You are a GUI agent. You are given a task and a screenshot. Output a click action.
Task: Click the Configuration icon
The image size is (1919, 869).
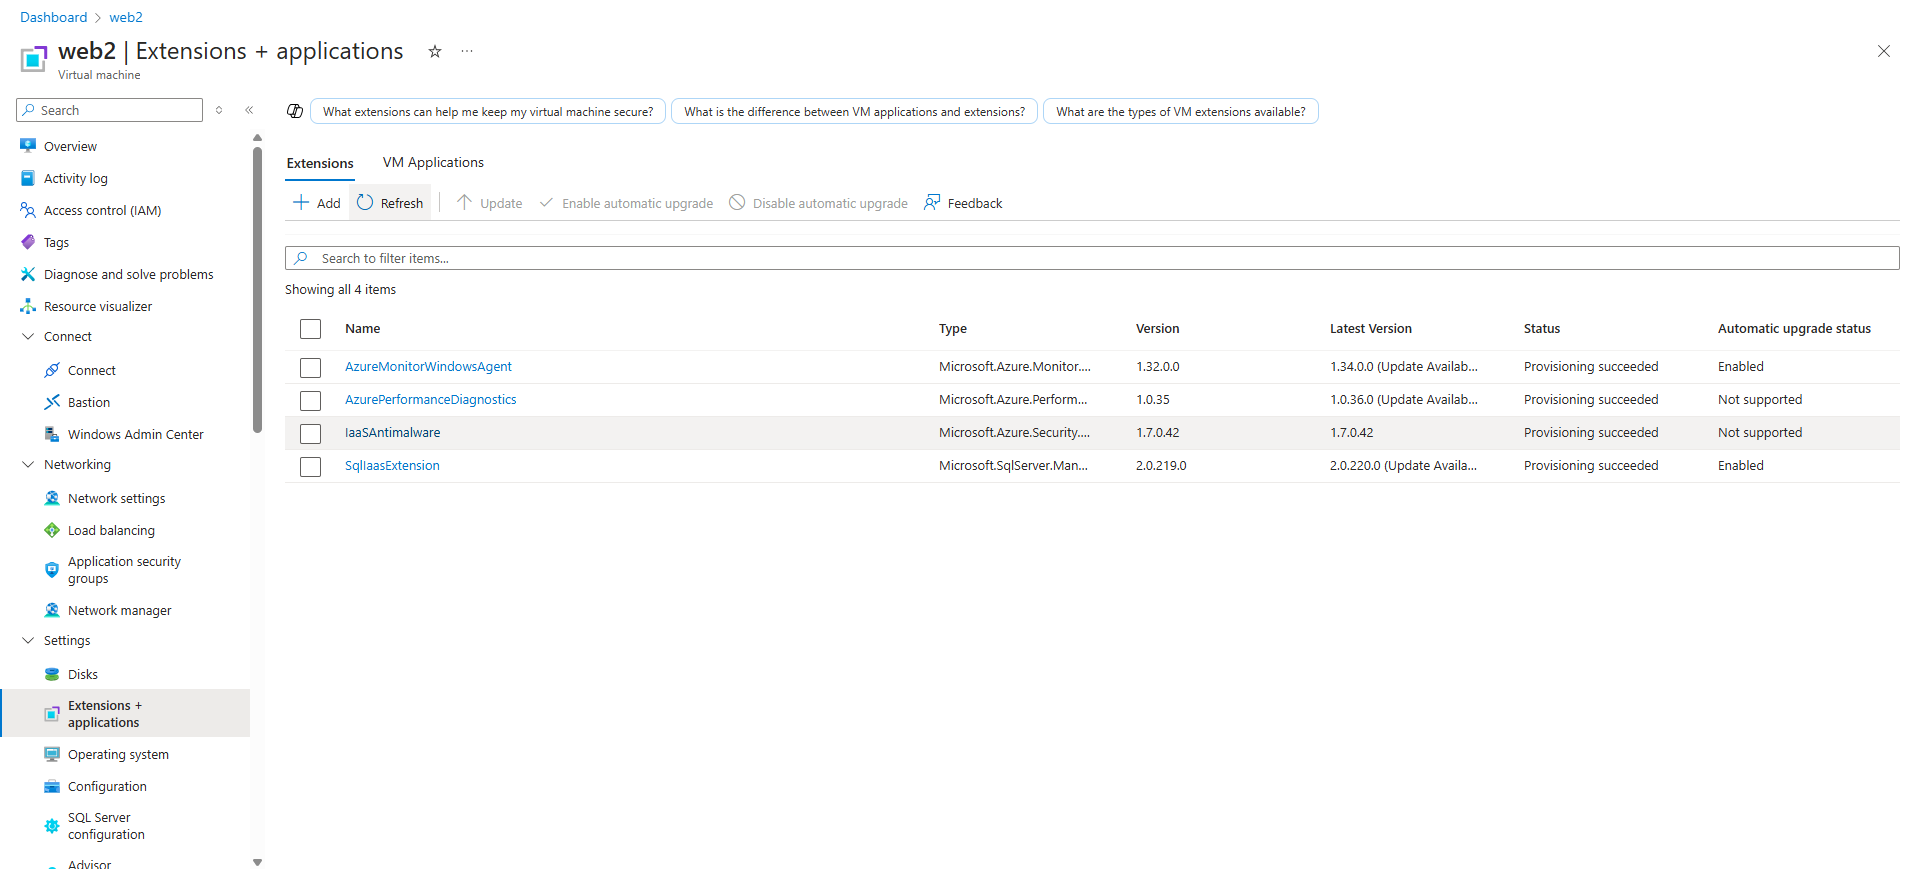pos(52,786)
